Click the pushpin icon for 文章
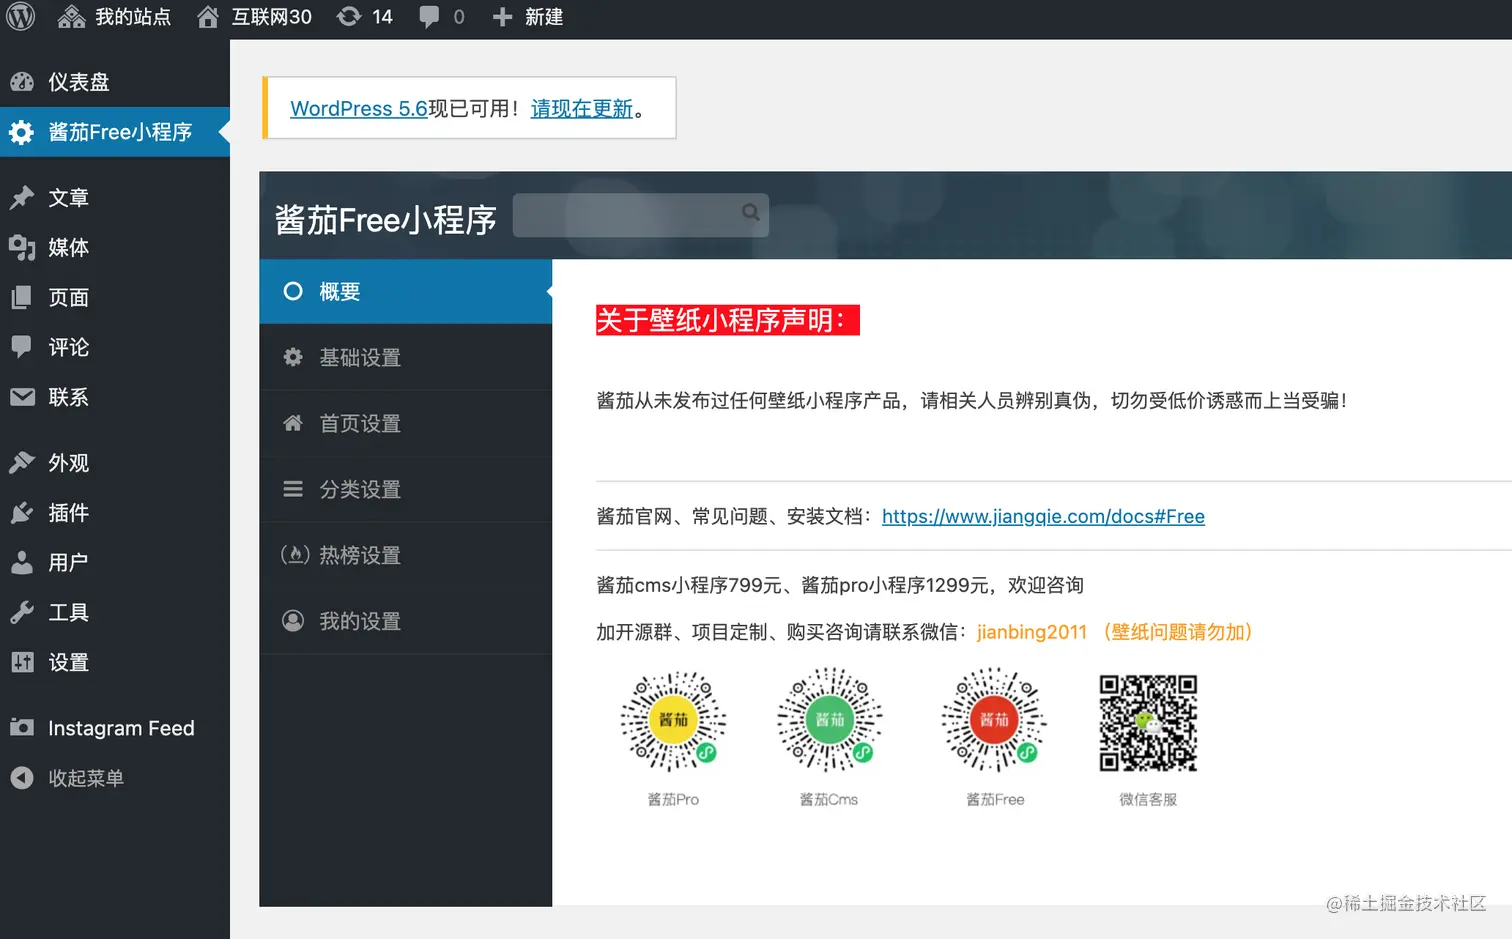 tap(22, 198)
